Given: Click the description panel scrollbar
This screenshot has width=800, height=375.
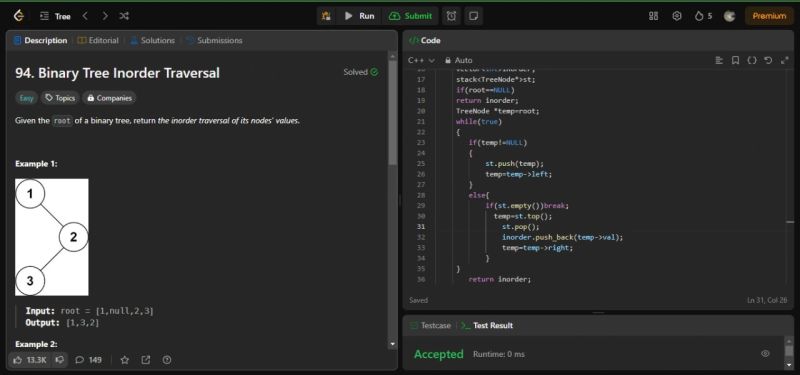Looking at the screenshot, I should coord(392,112).
